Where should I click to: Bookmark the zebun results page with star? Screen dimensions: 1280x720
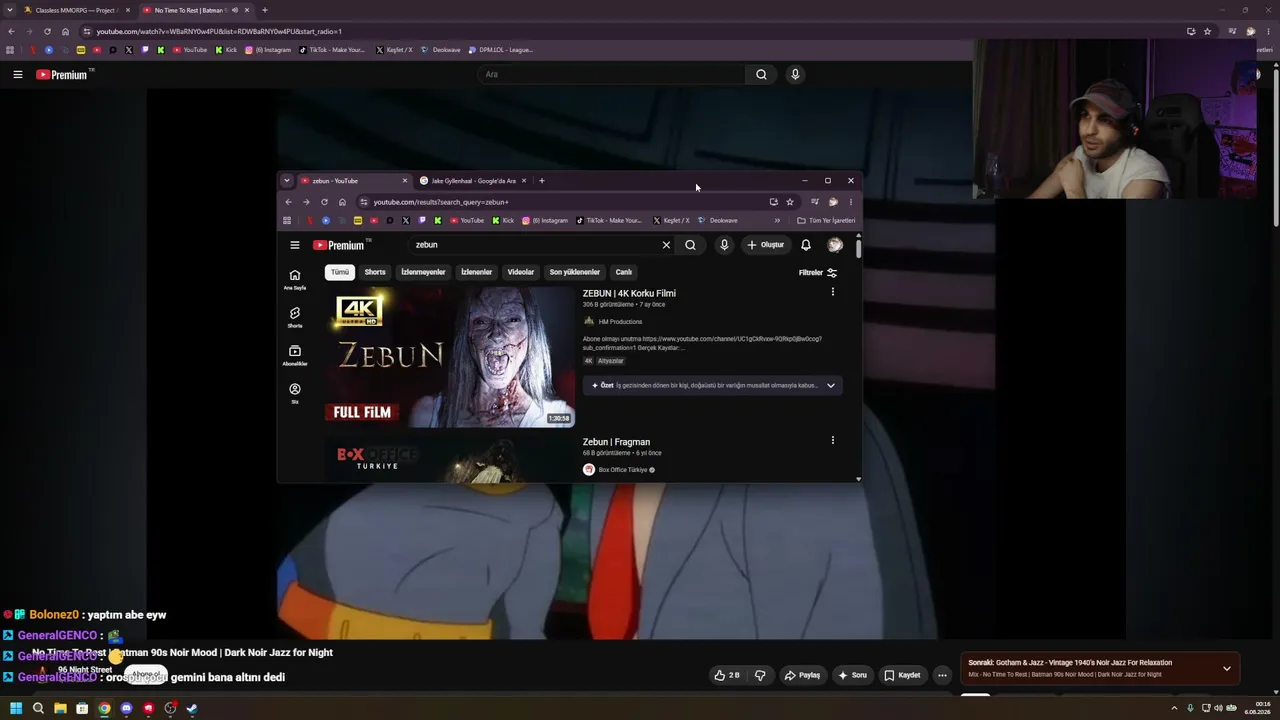(x=789, y=202)
